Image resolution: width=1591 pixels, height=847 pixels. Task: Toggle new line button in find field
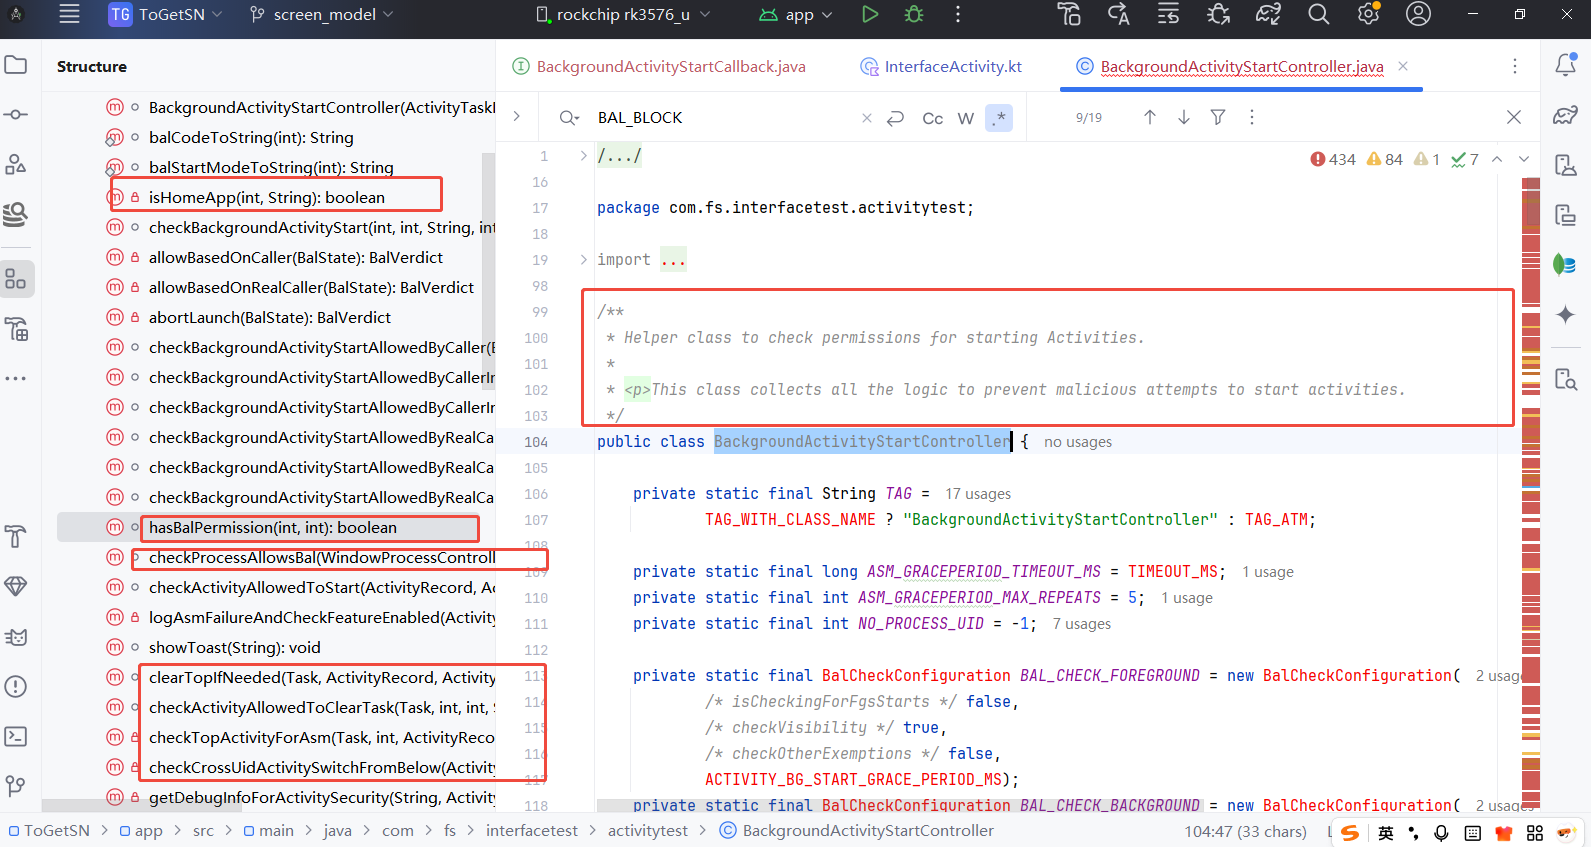click(x=896, y=118)
